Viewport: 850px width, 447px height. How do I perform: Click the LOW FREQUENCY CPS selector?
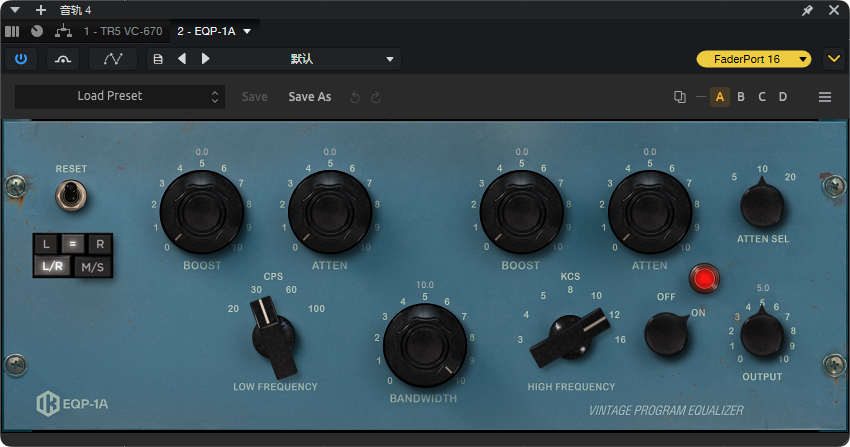[274, 337]
